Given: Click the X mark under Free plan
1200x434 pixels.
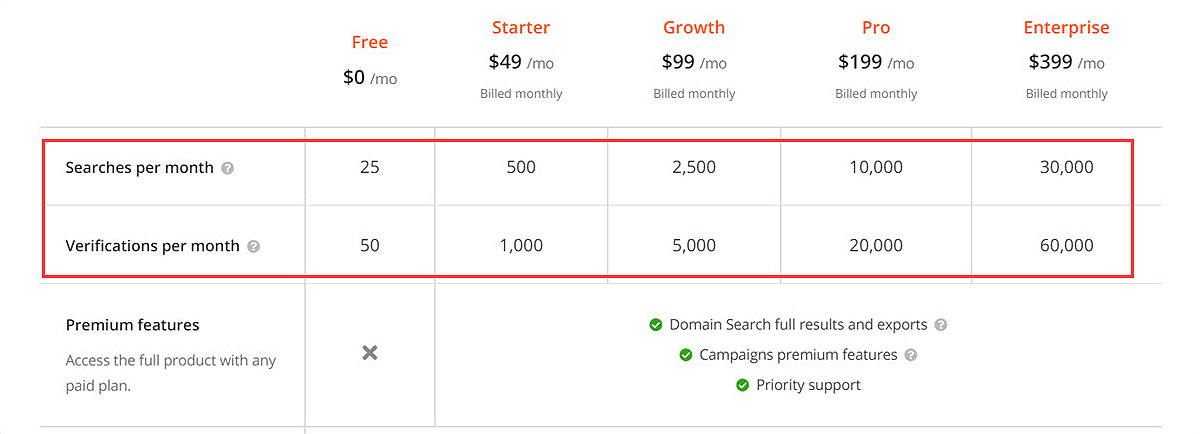Looking at the screenshot, I should pos(370,353).
